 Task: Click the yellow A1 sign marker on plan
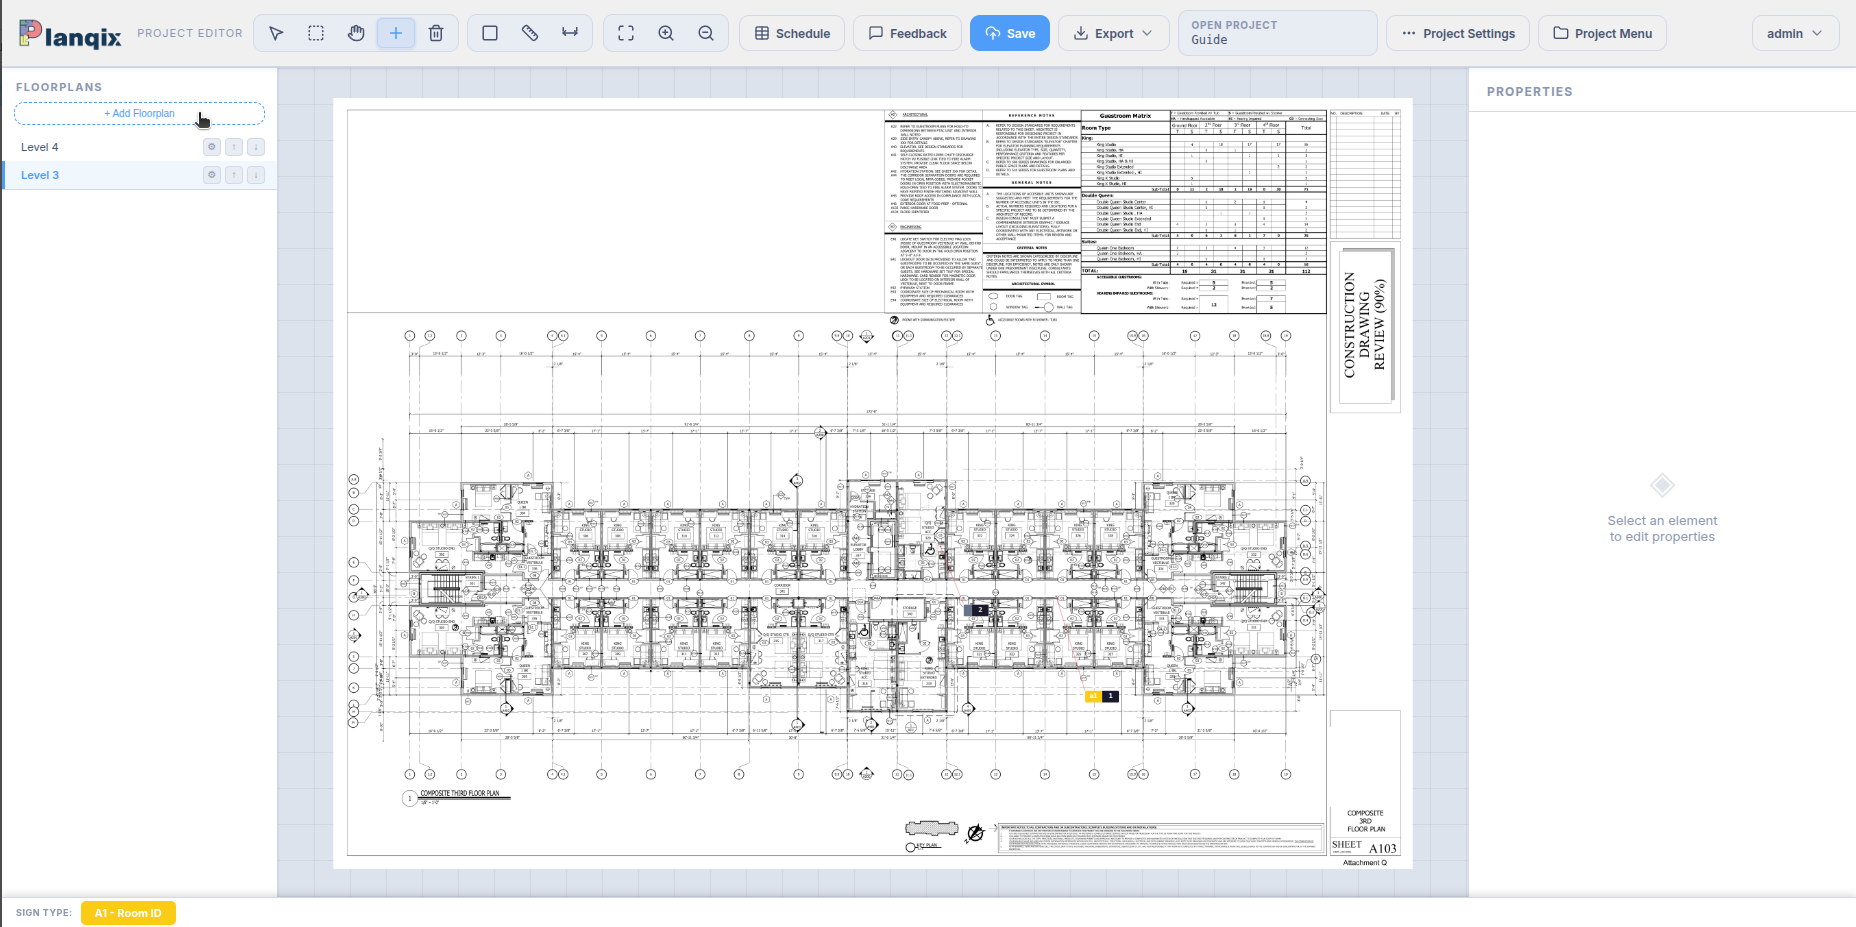click(x=1093, y=696)
